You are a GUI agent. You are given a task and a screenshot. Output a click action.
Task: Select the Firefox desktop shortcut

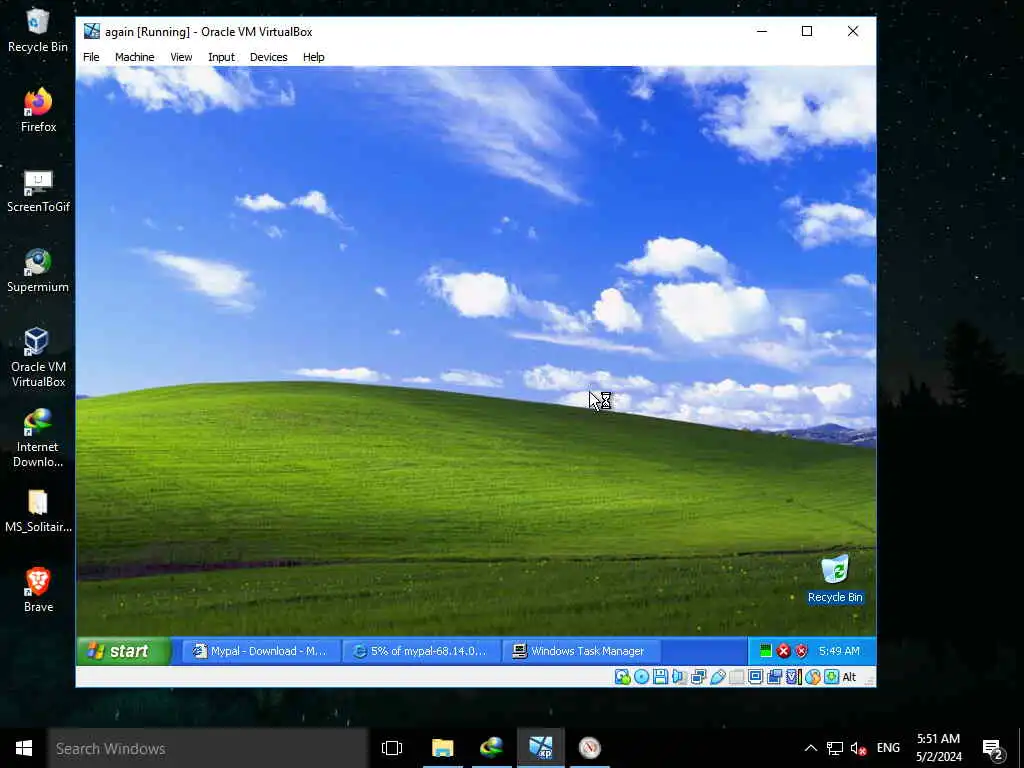point(38,110)
